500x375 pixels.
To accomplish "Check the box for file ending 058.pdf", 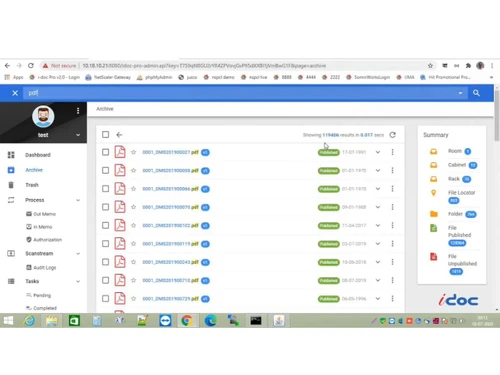I will [105, 170].
